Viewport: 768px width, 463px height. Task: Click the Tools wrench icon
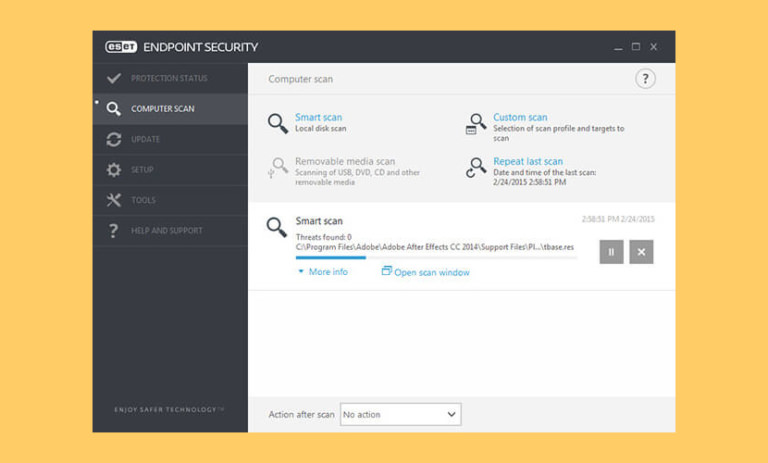(114, 200)
